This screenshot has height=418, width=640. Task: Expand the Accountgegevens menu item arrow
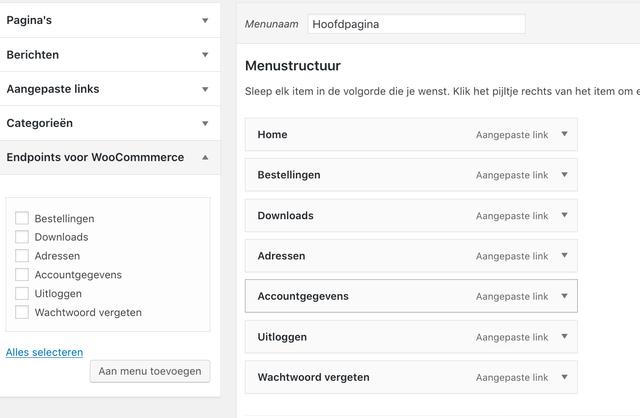point(564,296)
